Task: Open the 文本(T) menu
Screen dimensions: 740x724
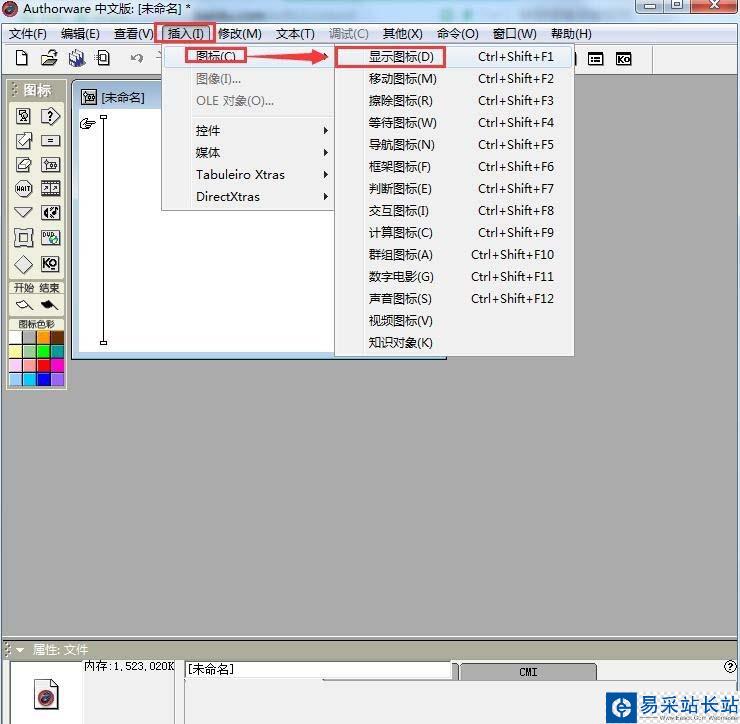Action: [x=295, y=34]
